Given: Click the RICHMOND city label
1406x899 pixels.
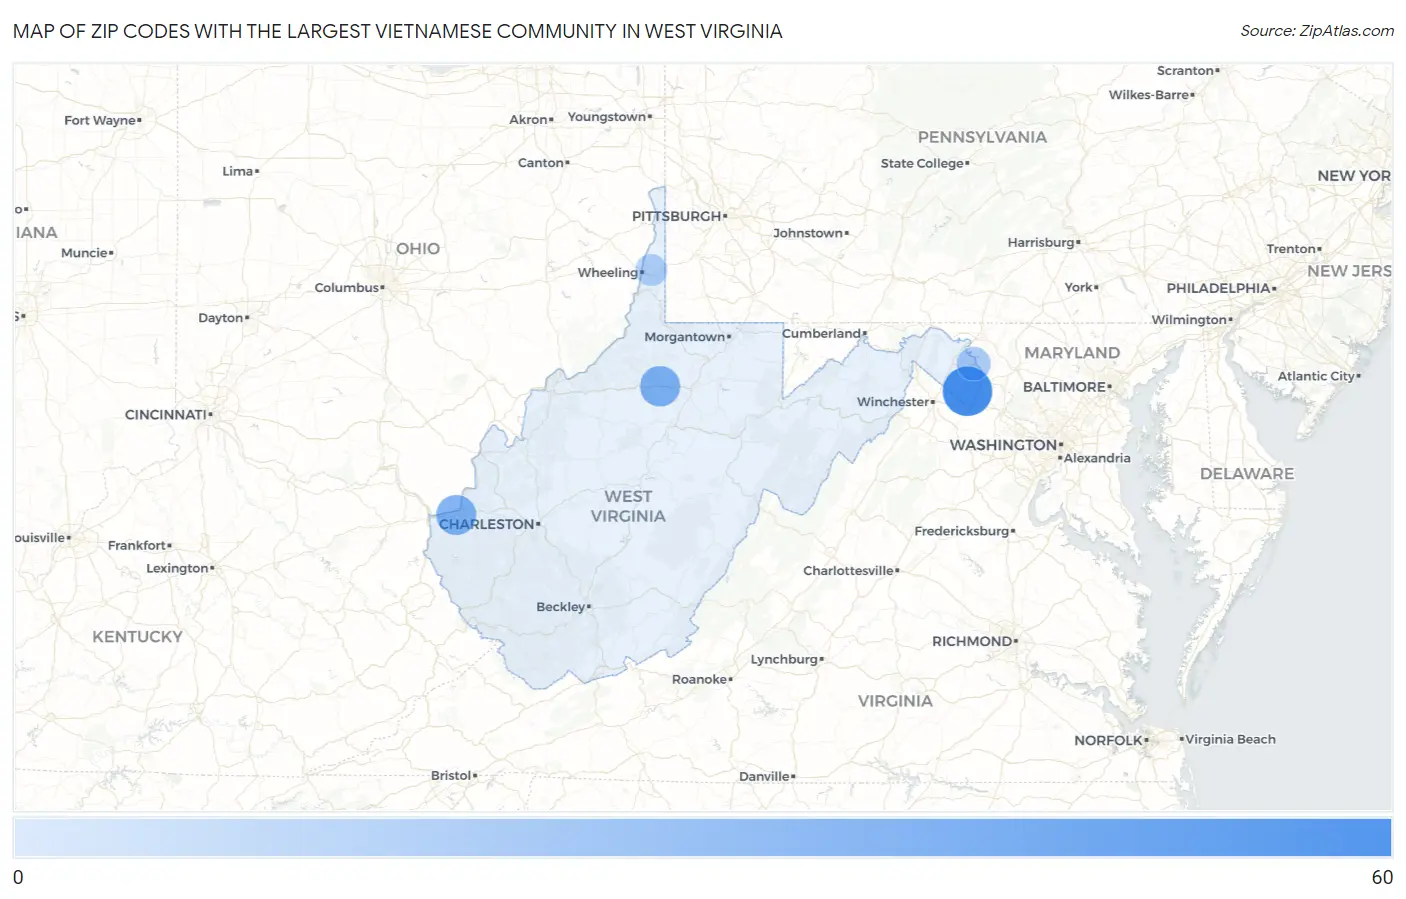Looking at the screenshot, I should pyautogui.click(x=973, y=641).
